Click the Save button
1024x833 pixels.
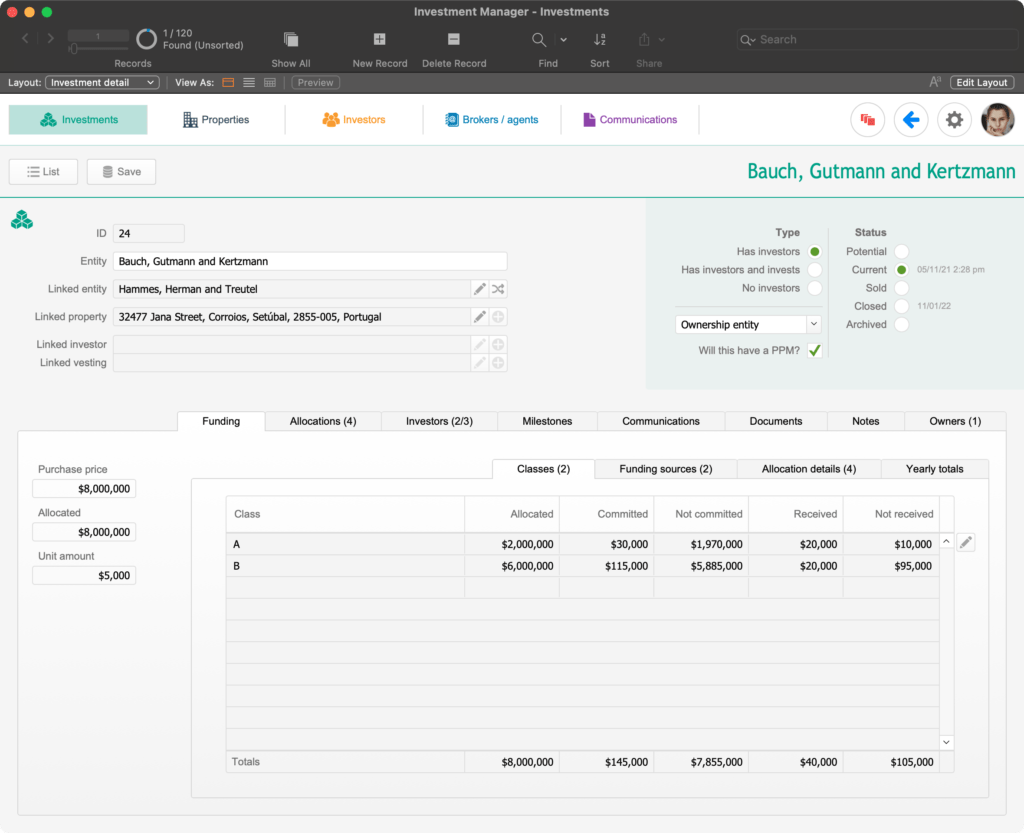(121, 171)
